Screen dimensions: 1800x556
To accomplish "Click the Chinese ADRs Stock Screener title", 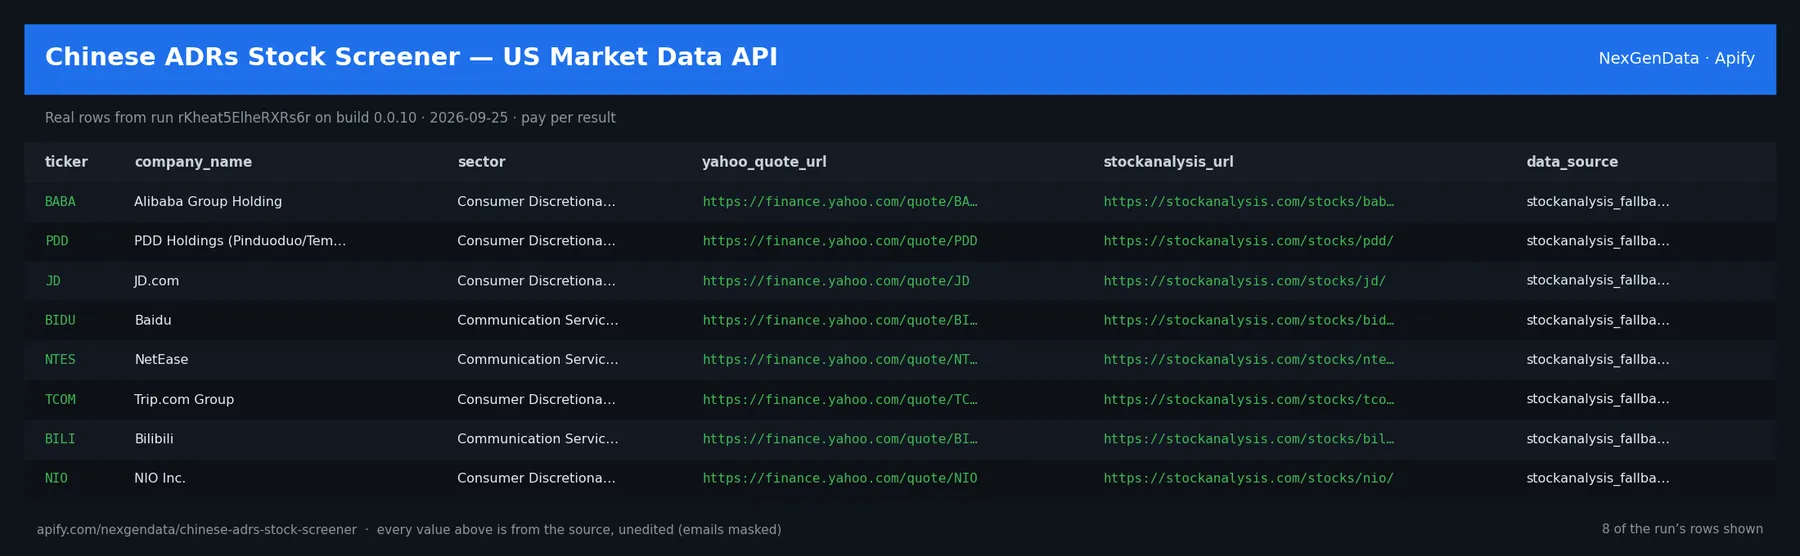I will coord(411,57).
